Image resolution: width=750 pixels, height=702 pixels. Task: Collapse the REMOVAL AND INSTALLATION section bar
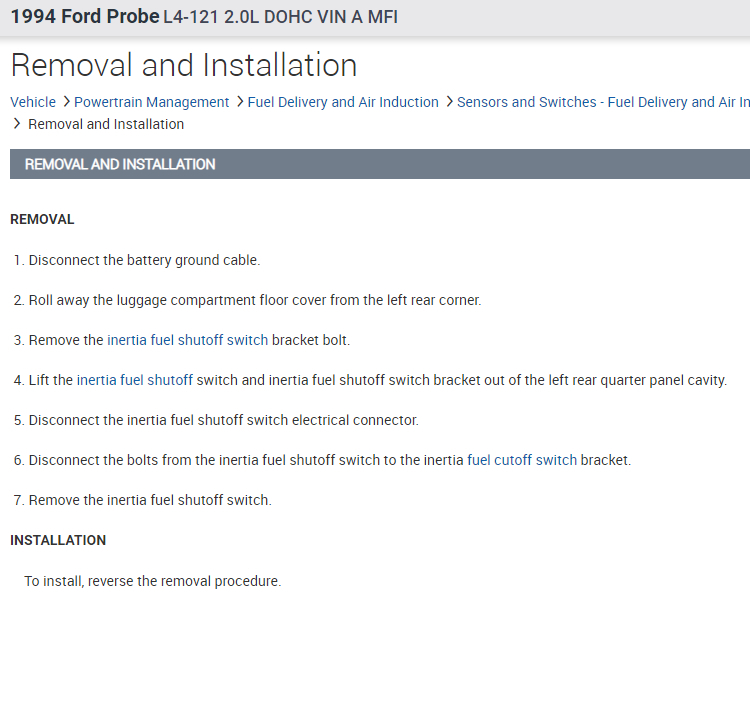[380, 164]
